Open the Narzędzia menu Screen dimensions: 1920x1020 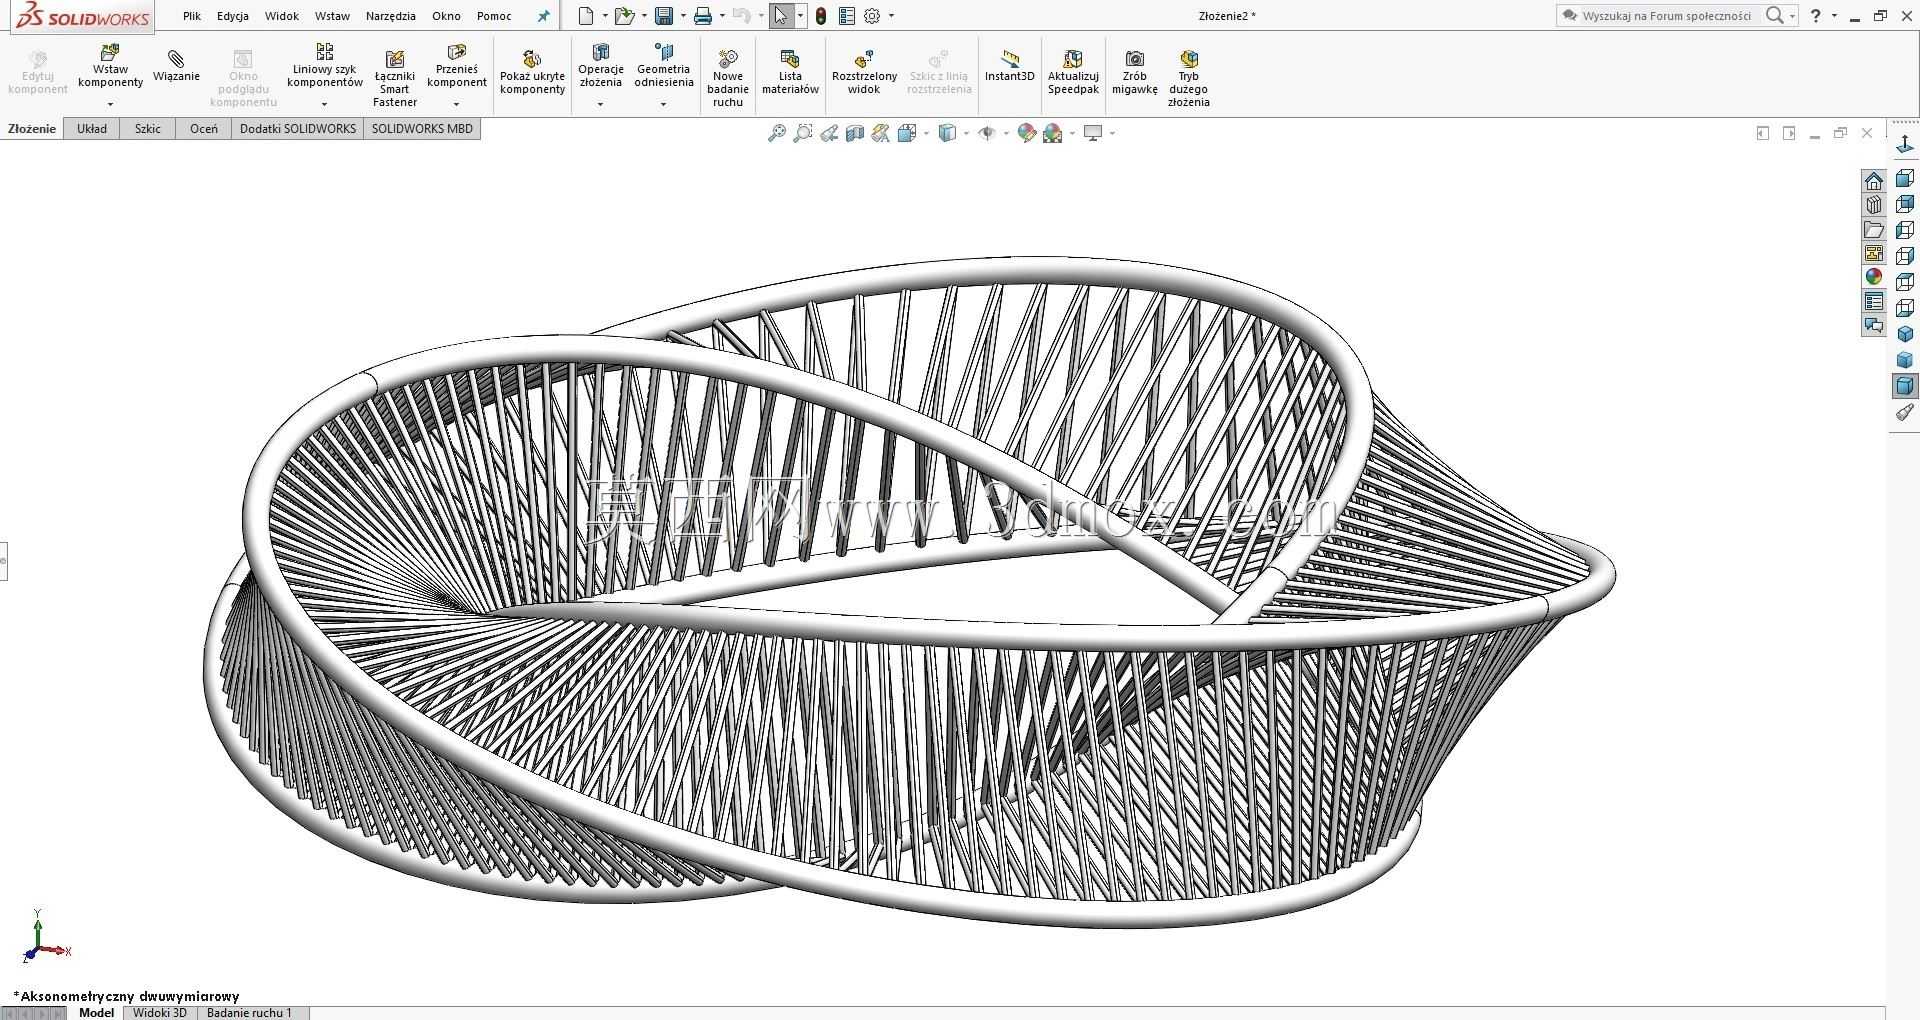(391, 16)
